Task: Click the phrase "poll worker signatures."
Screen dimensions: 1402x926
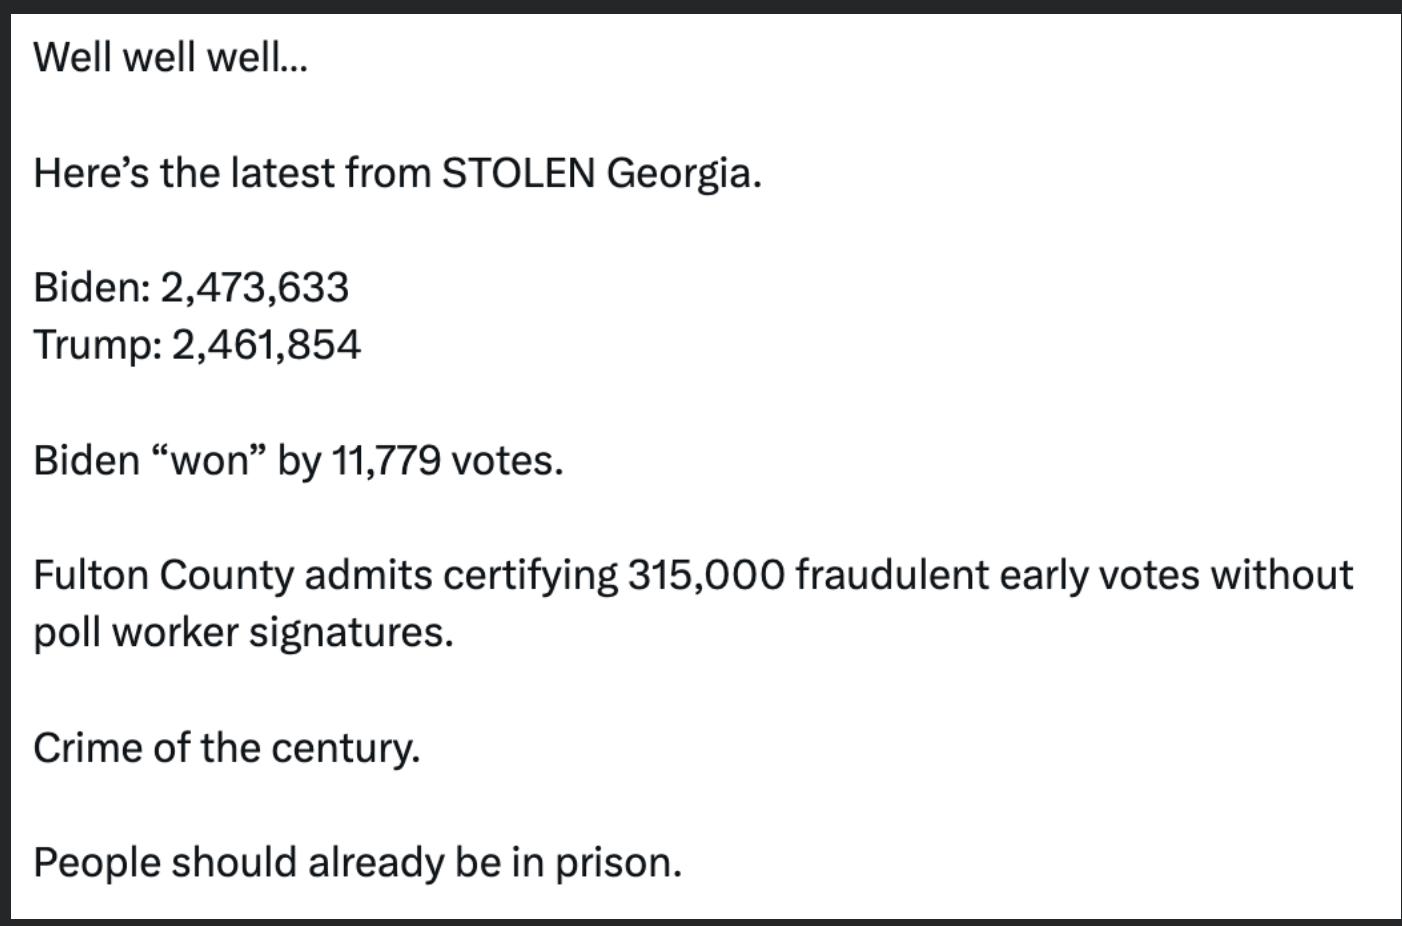Action: (x=243, y=634)
